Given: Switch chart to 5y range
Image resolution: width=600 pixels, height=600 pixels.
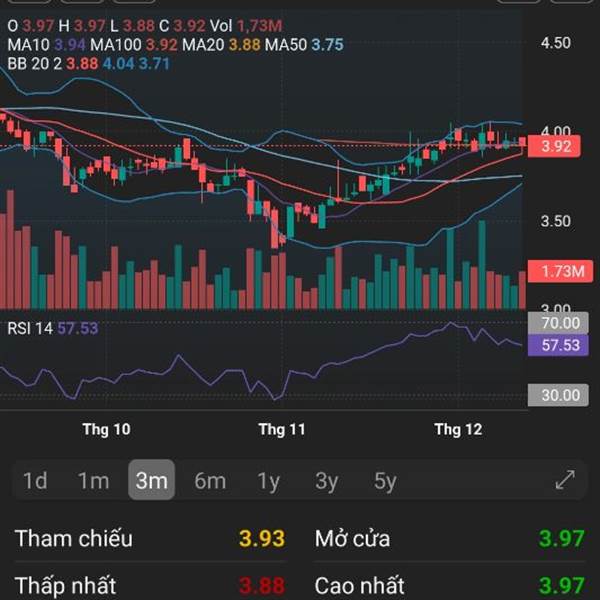Looking at the screenshot, I should pyautogui.click(x=385, y=481).
